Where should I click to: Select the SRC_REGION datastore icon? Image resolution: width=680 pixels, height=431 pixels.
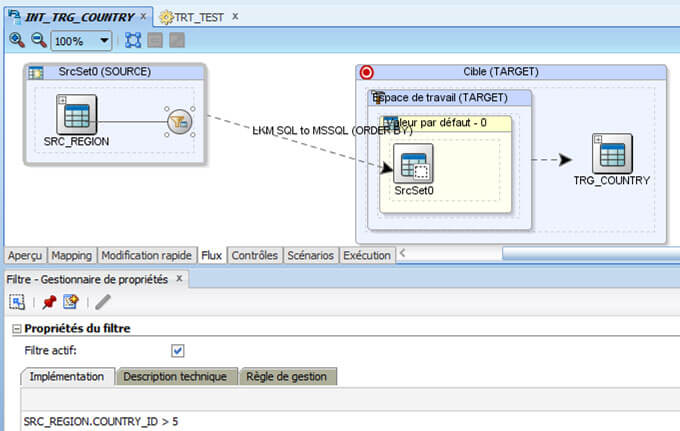click(x=77, y=114)
